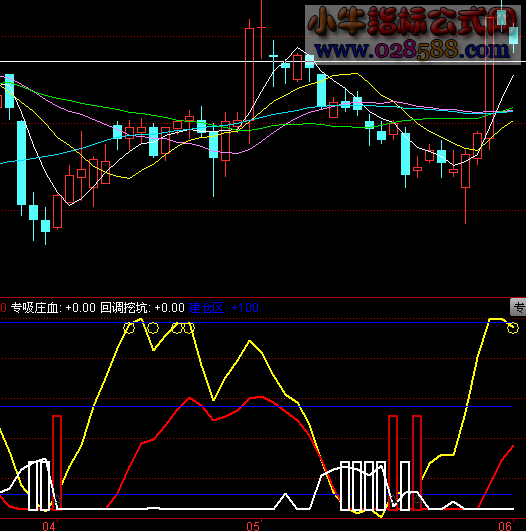This screenshot has height=531, width=526.
Task: Click the last red signal bar in indicator
Action: coord(417,462)
